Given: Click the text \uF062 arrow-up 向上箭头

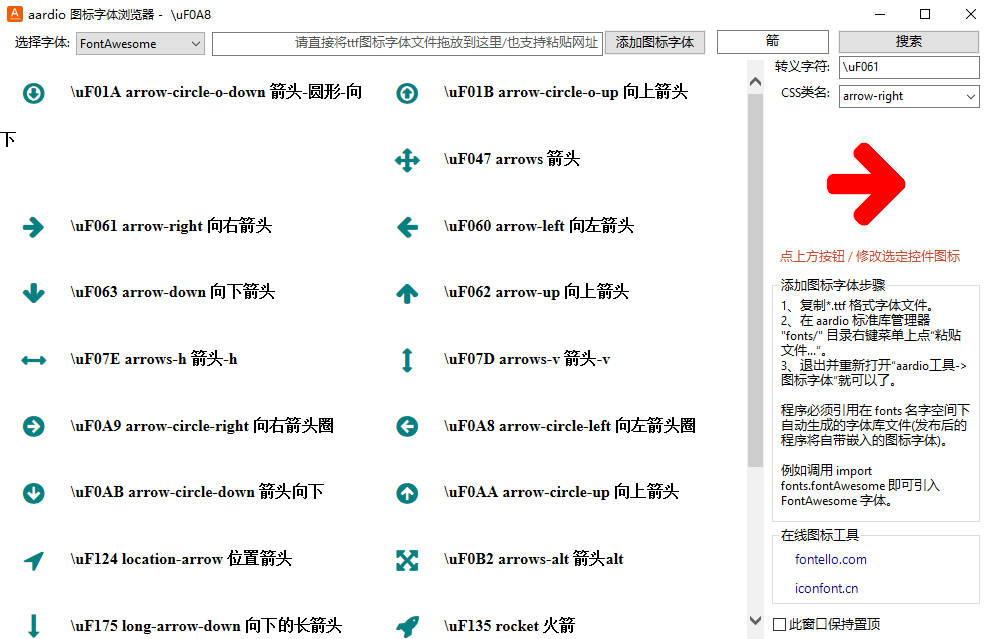Looking at the screenshot, I should coord(536,292).
